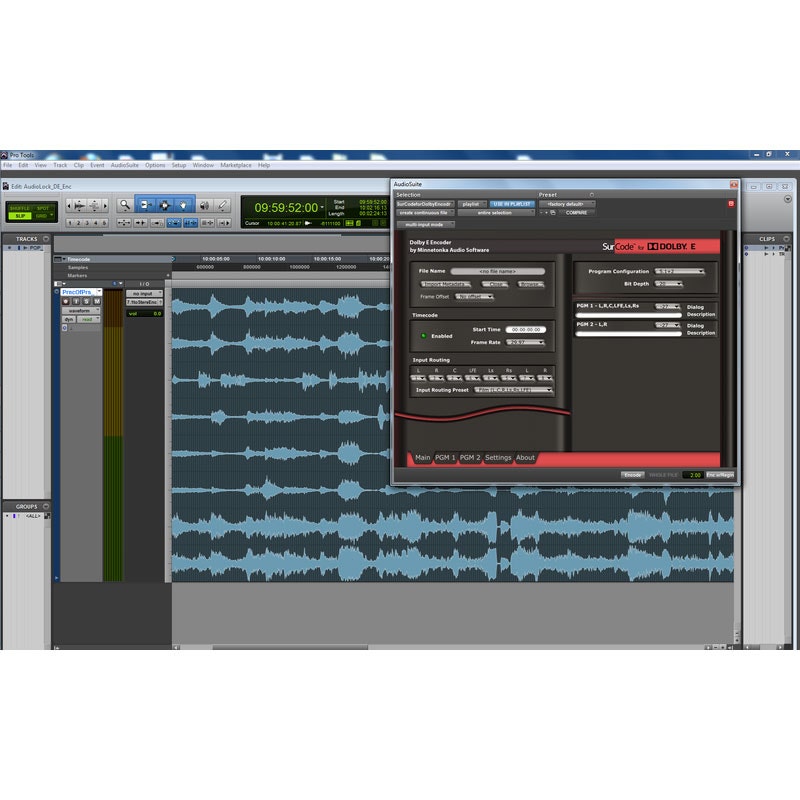
Task: Open the Setup menu
Action: (x=179, y=165)
